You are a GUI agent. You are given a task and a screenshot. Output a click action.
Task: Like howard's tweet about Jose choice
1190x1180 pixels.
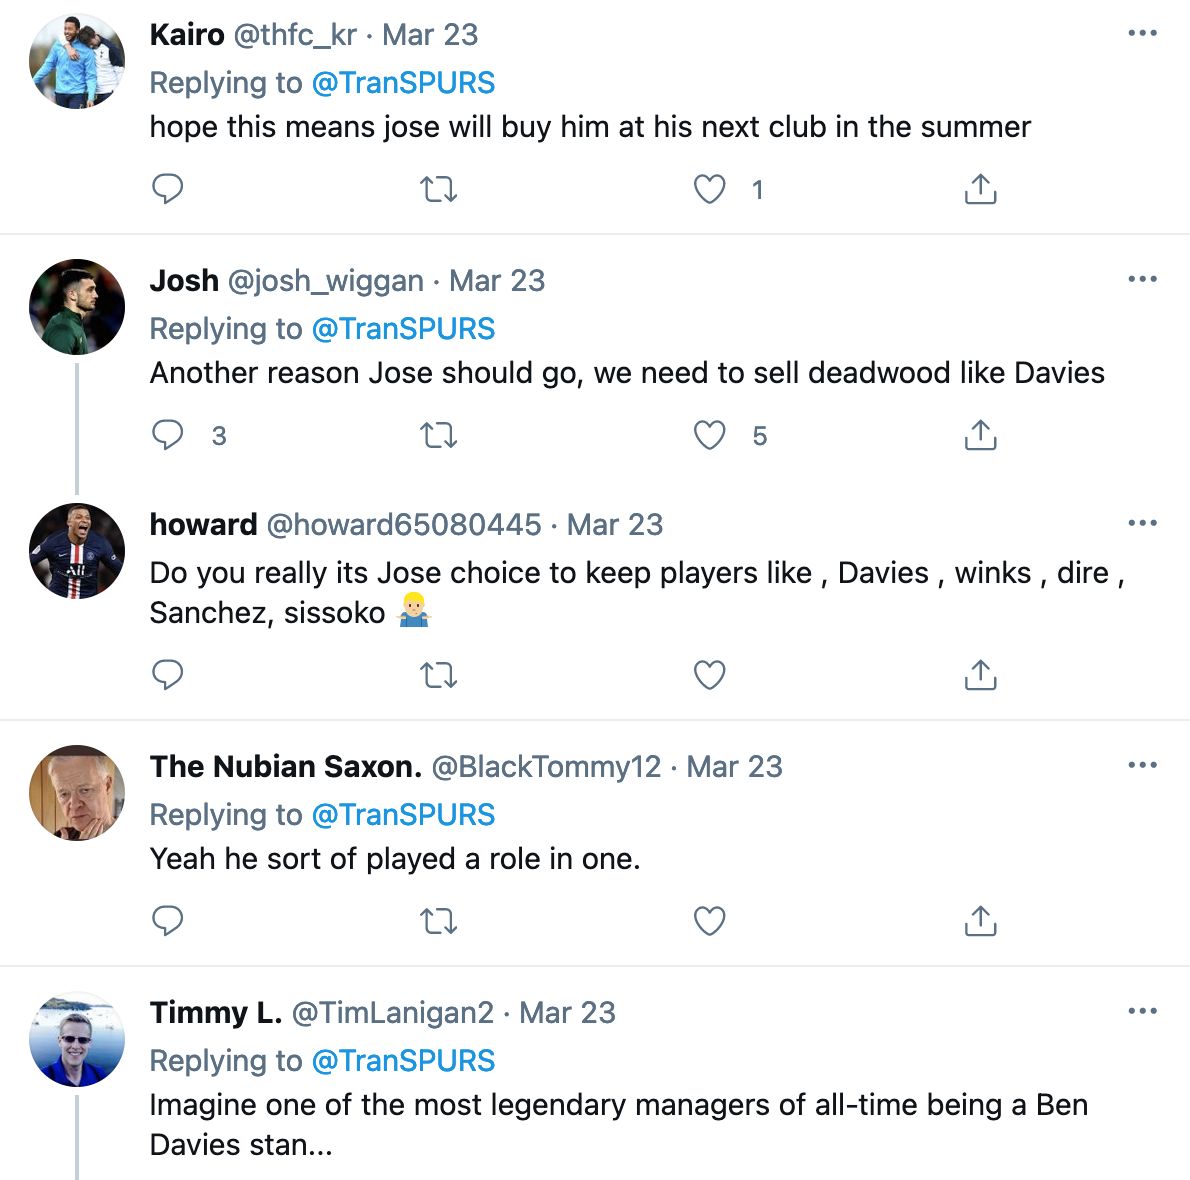[x=709, y=675]
